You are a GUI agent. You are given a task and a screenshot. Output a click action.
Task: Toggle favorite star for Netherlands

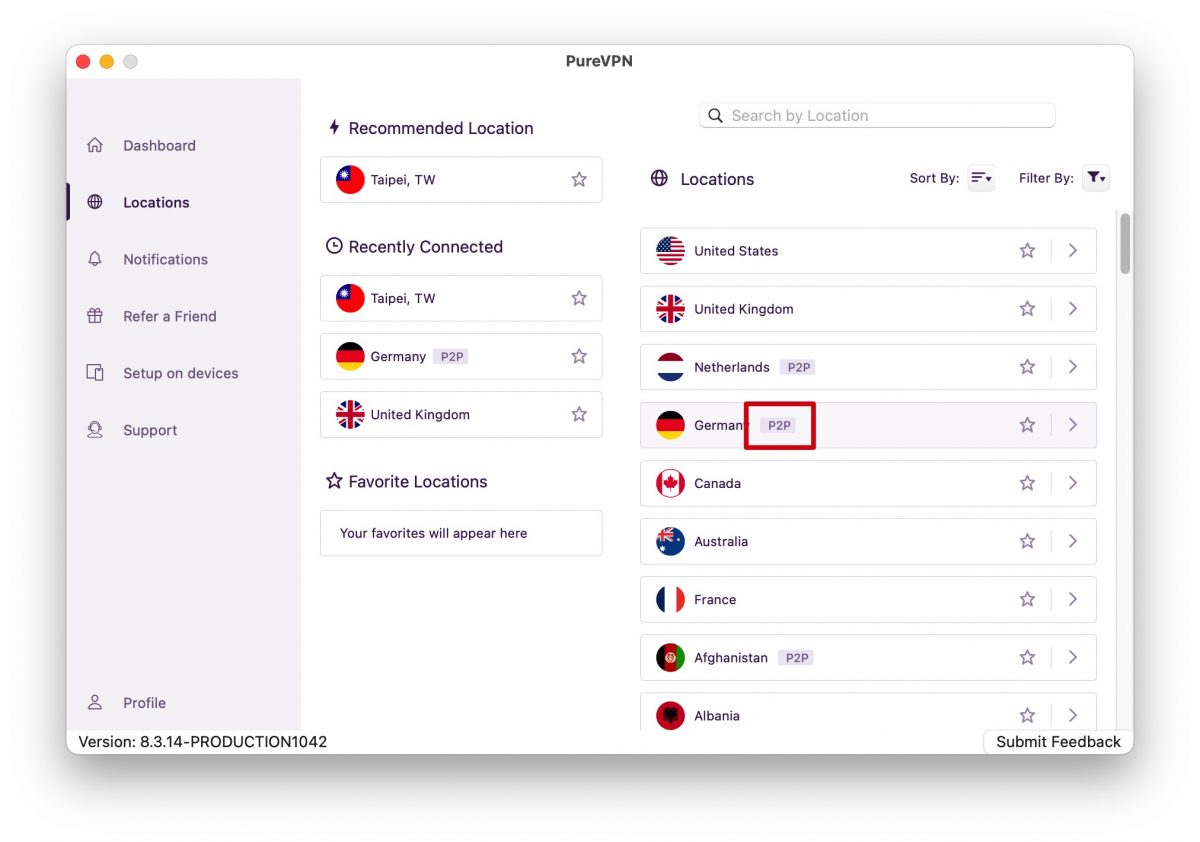tap(1027, 367)
